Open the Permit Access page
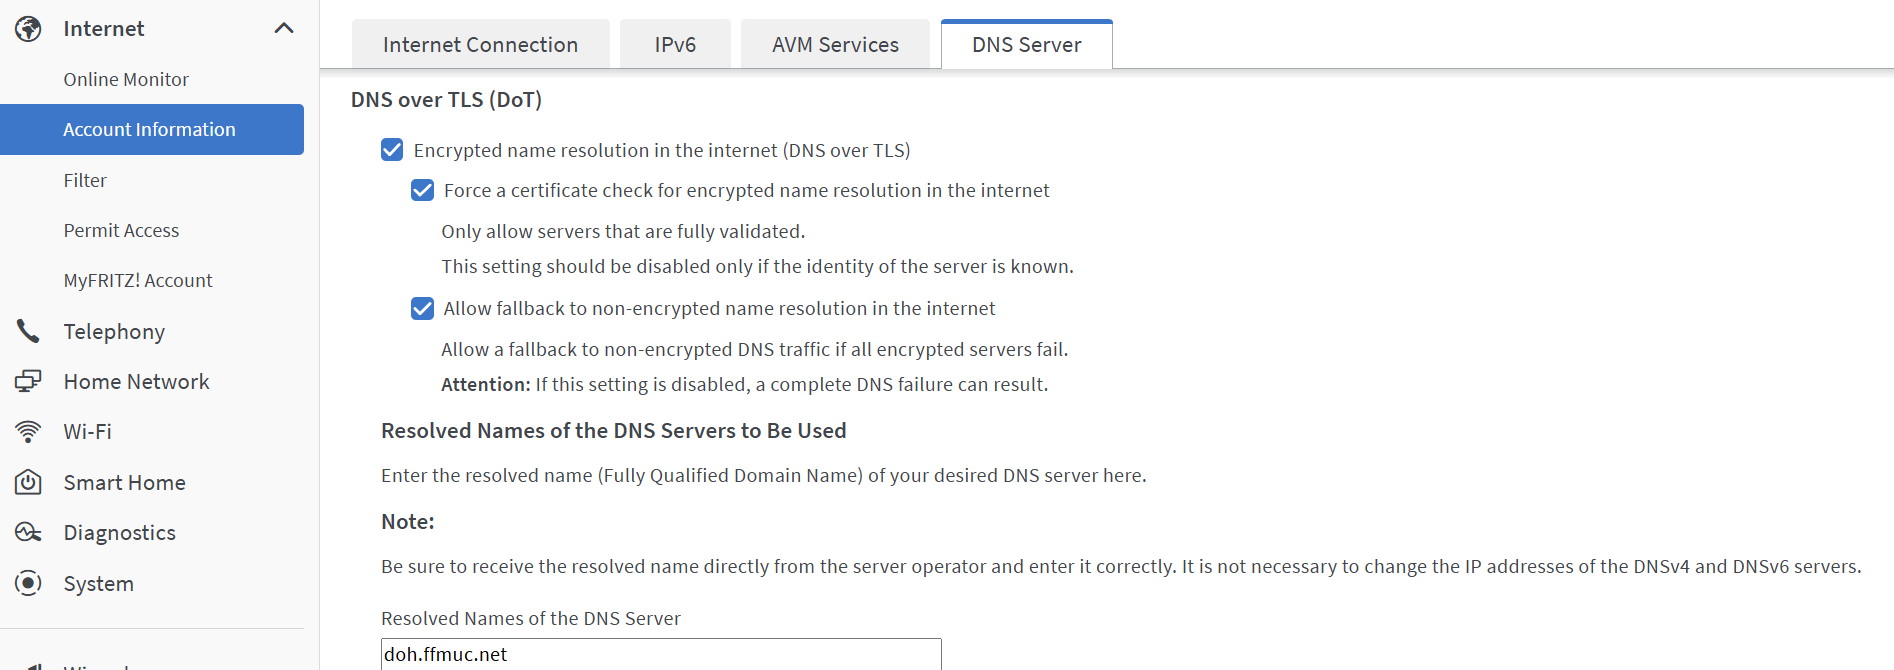 121,230
